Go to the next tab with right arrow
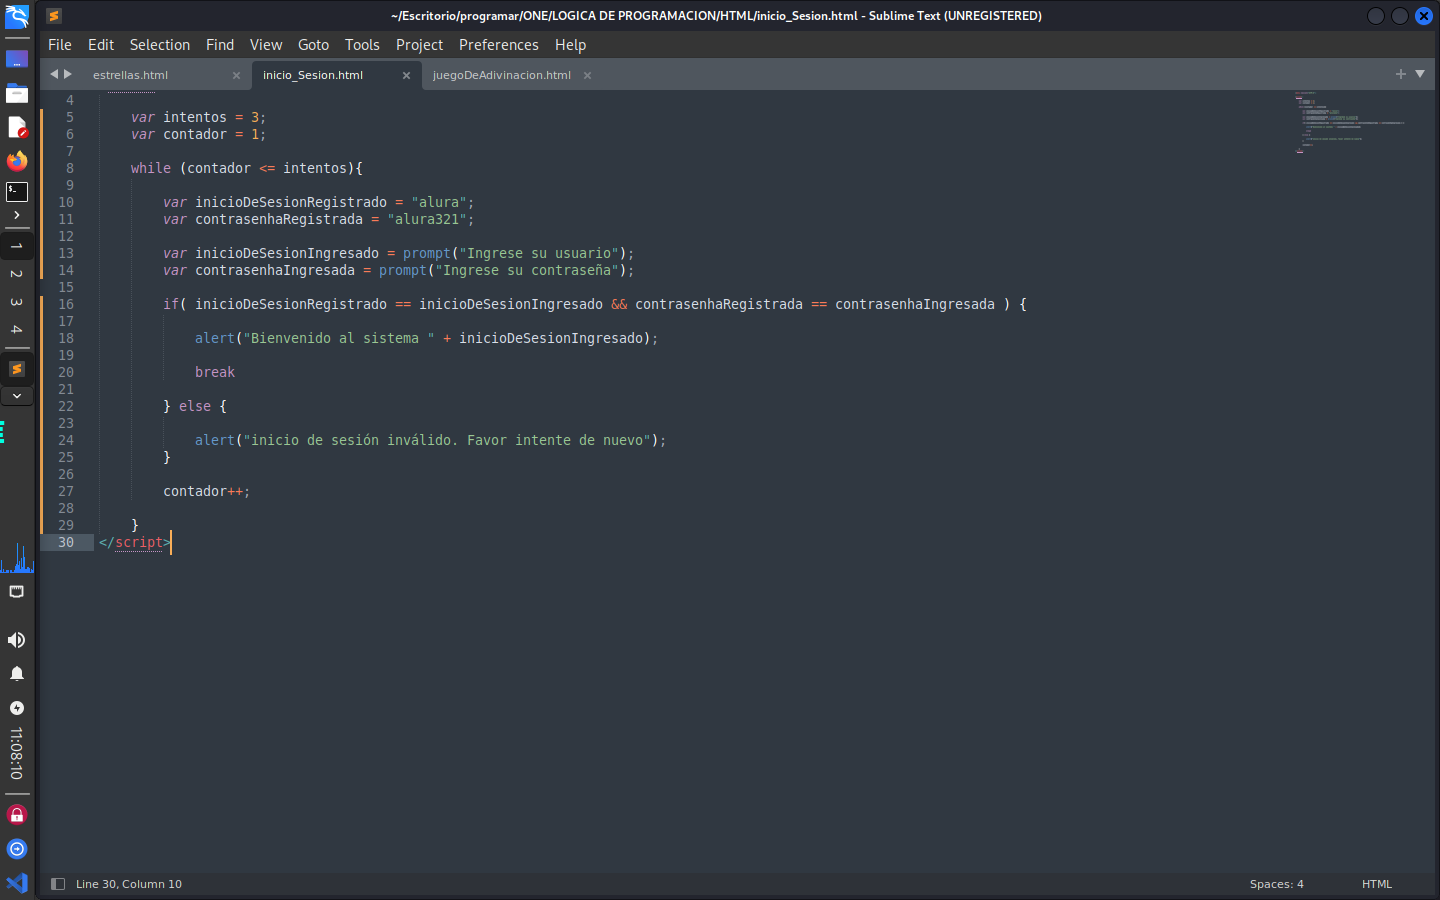 pyautogui.click(x=68, y=74)
